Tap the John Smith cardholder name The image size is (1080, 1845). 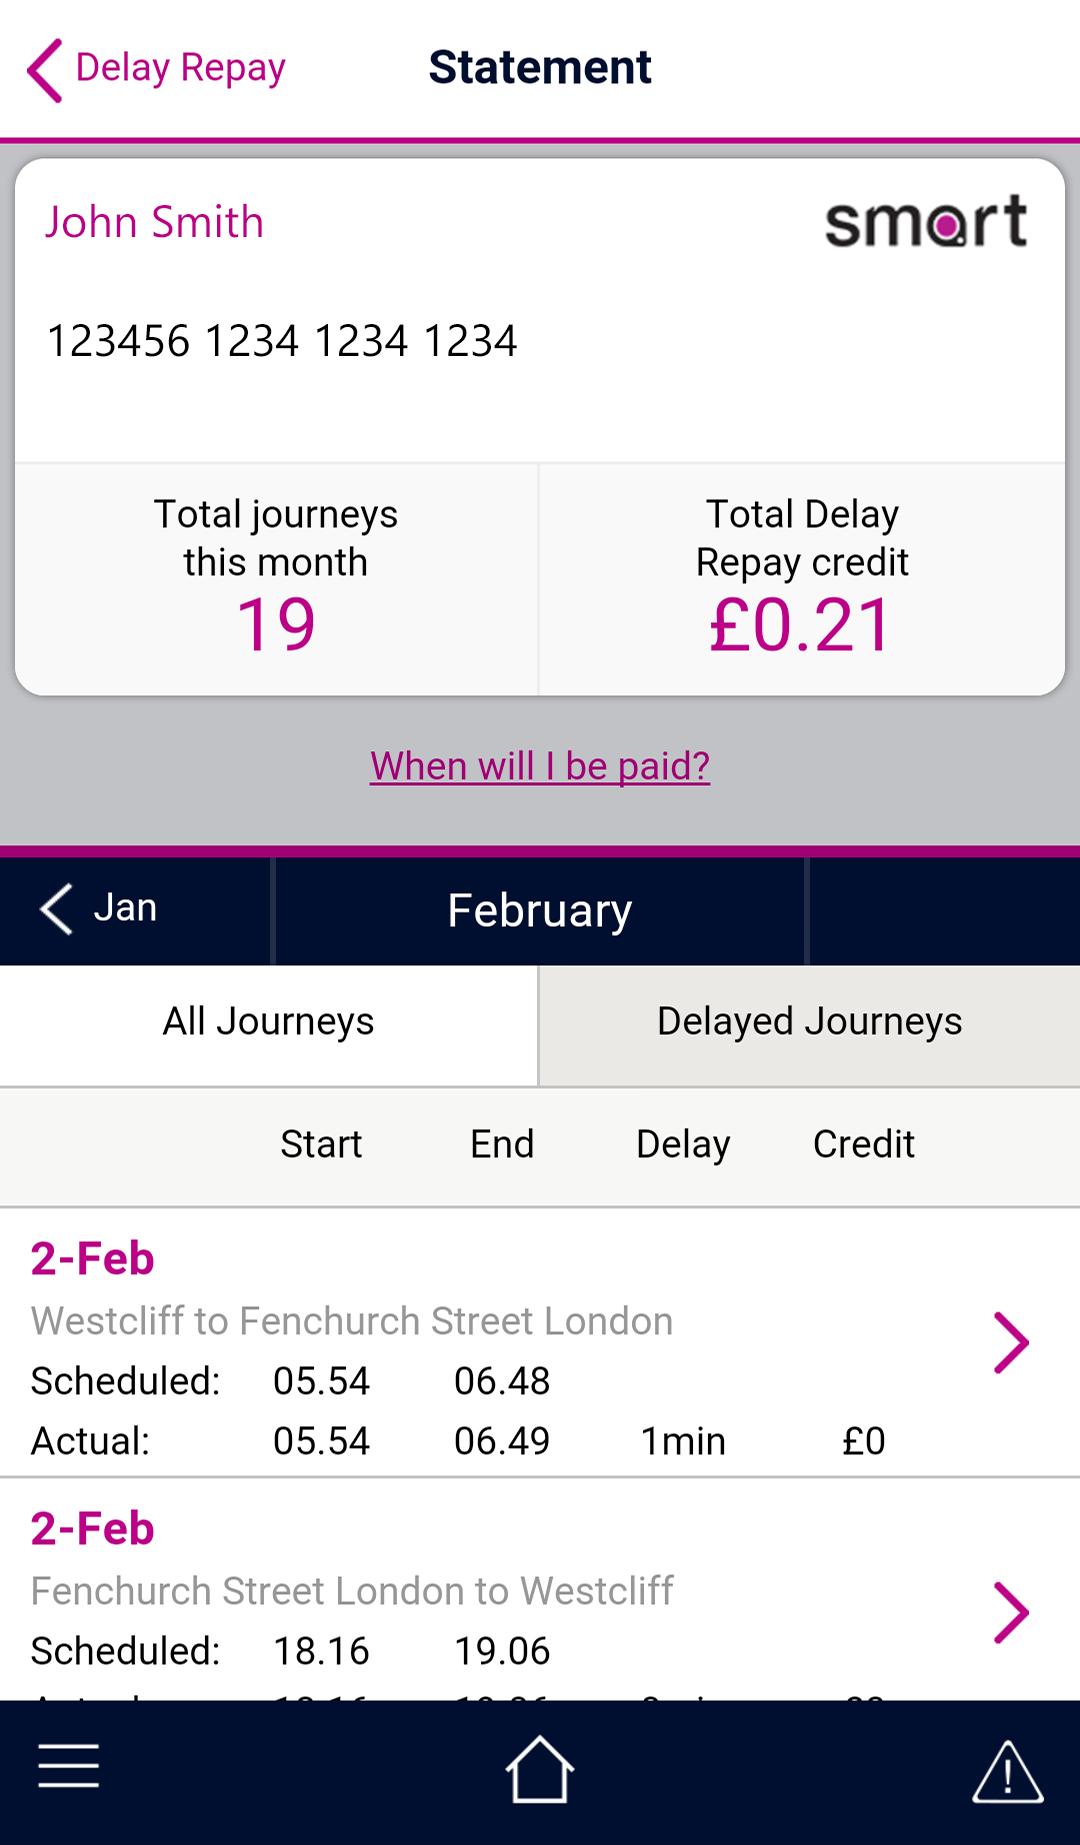pyautogui.click(x=154, y=222)
